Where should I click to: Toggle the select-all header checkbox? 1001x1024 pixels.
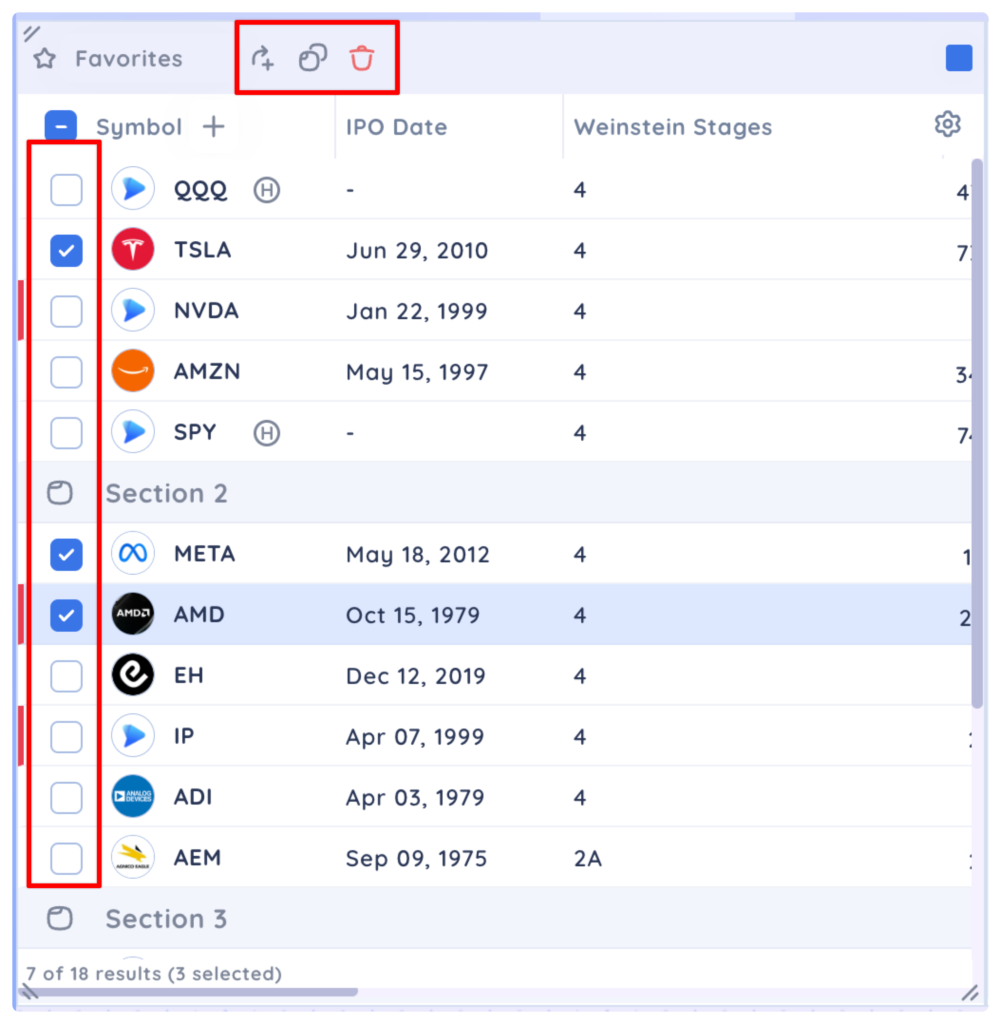[x=61, y=127]
